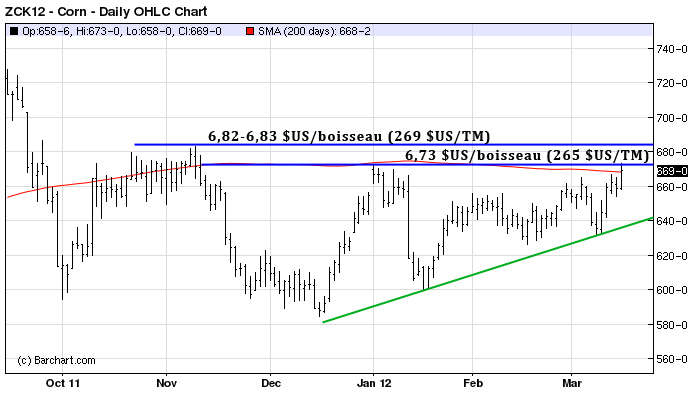Click the Dec date axis label
This screenshot has height=395, width=694.
coord(270,383)
